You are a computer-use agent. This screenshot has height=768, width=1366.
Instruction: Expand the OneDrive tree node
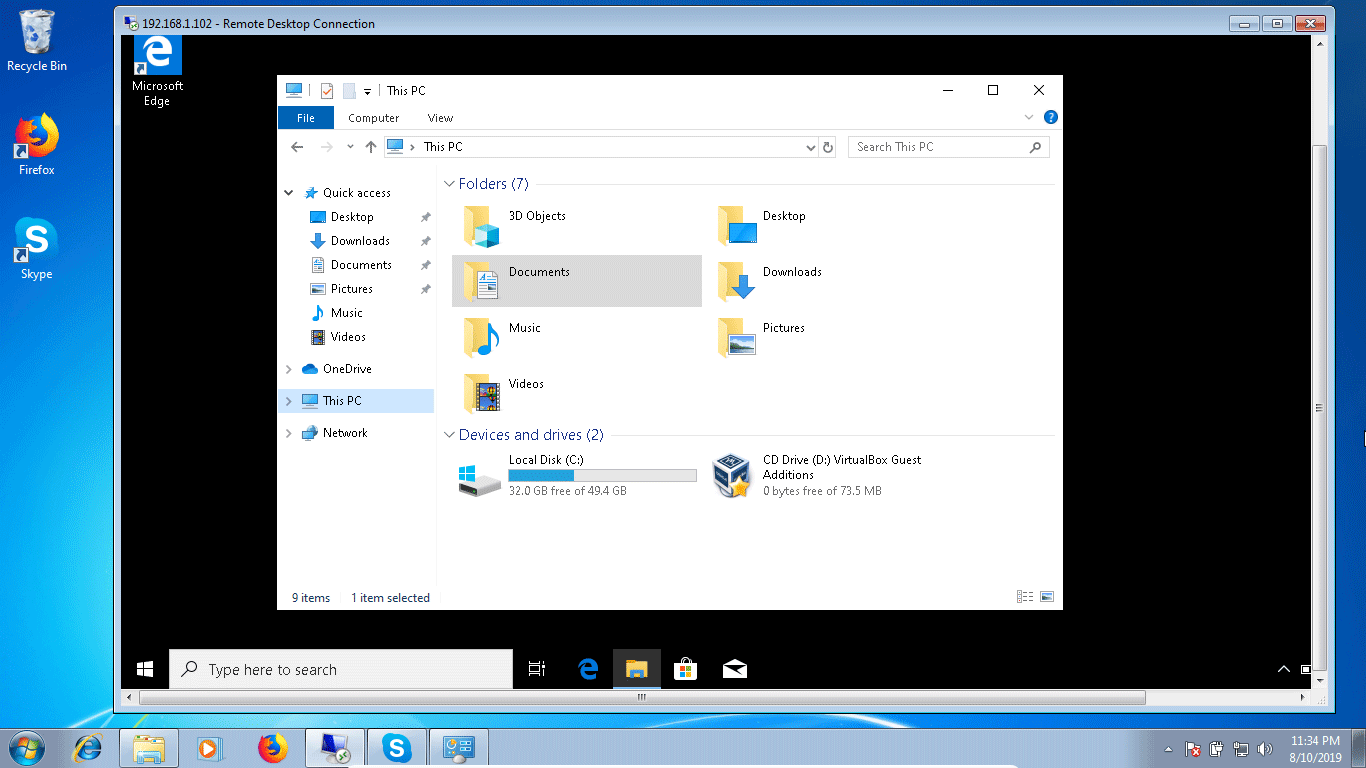pyautogui.click(x=289, y=369)
